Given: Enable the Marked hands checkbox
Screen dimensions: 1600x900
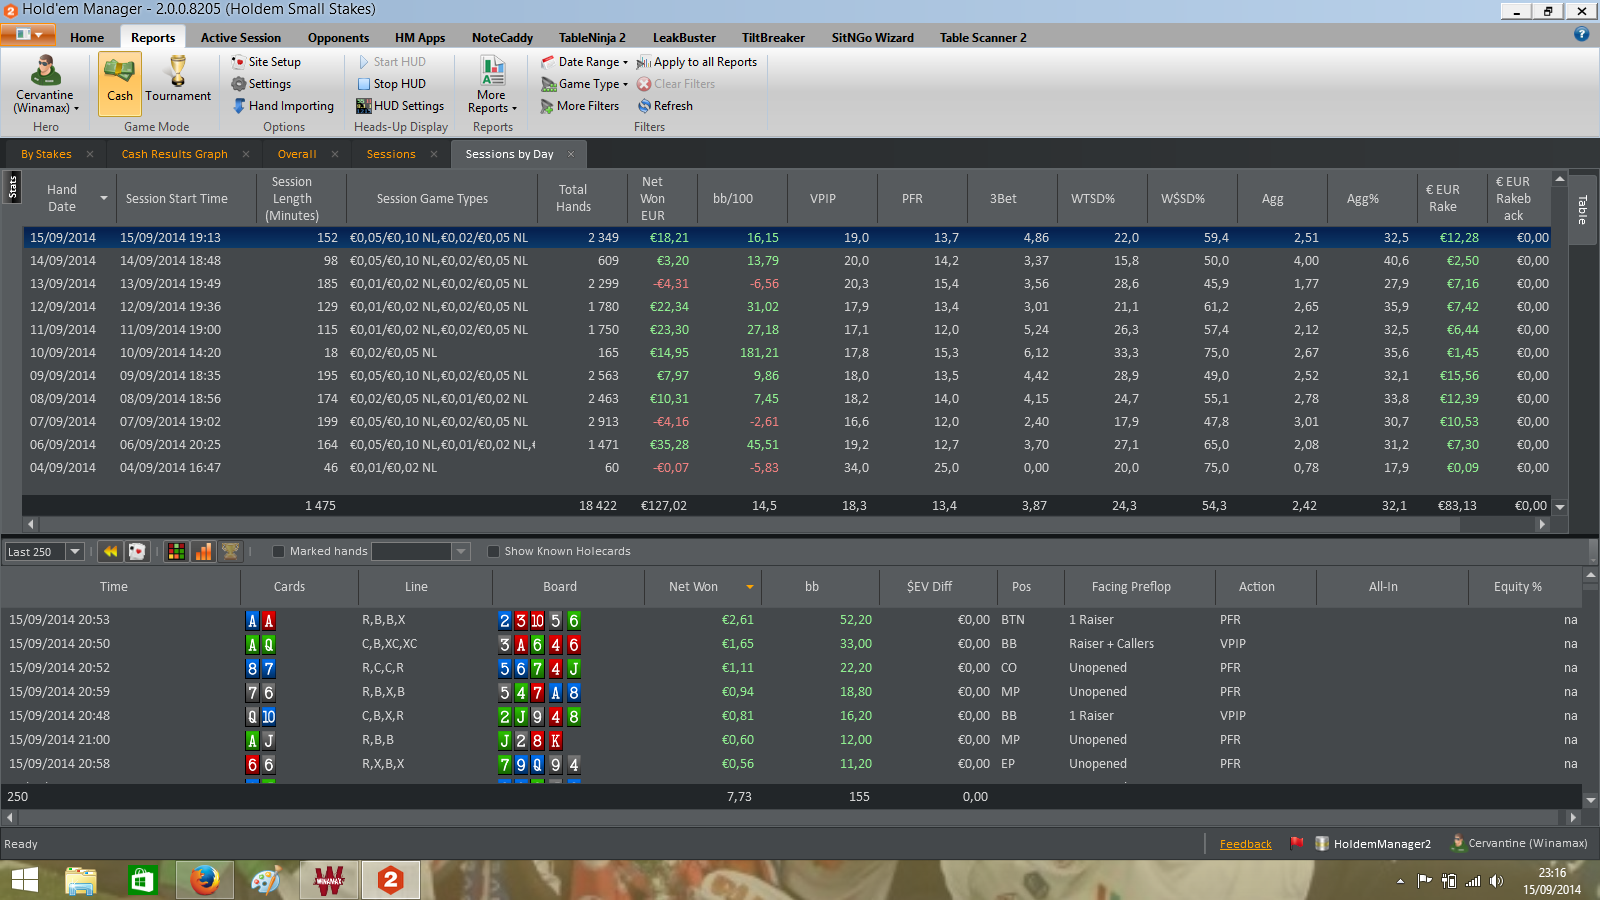Looking at the screenshot, I should click(278, 551).
